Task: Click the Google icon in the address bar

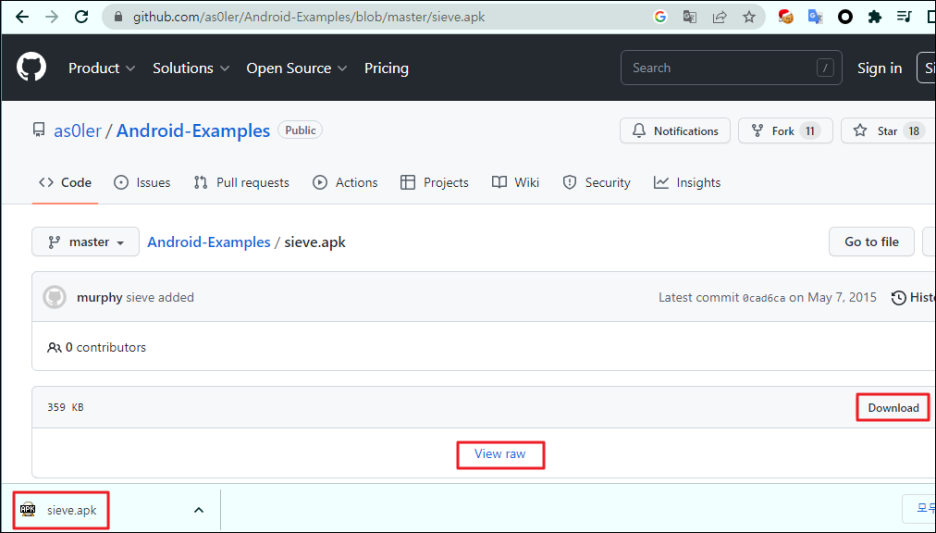Action: click(x=660, y=17)
